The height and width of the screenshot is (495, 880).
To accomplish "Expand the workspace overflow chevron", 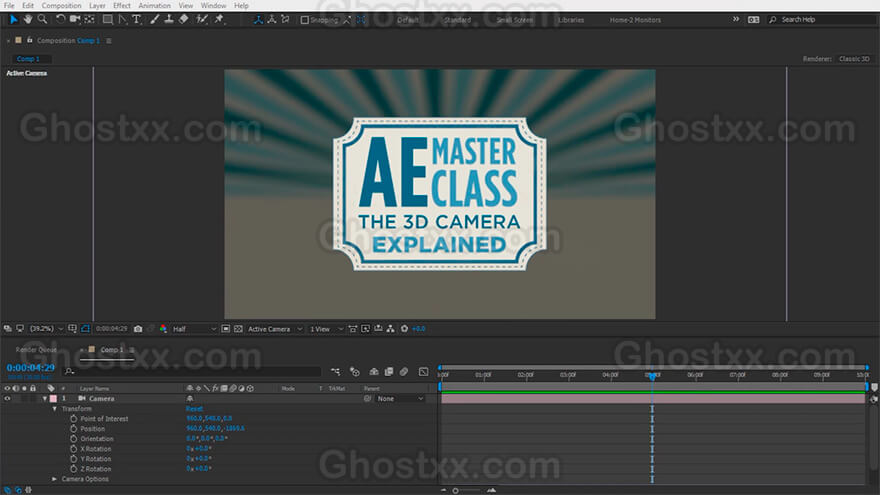I will (x=736, y=20).
